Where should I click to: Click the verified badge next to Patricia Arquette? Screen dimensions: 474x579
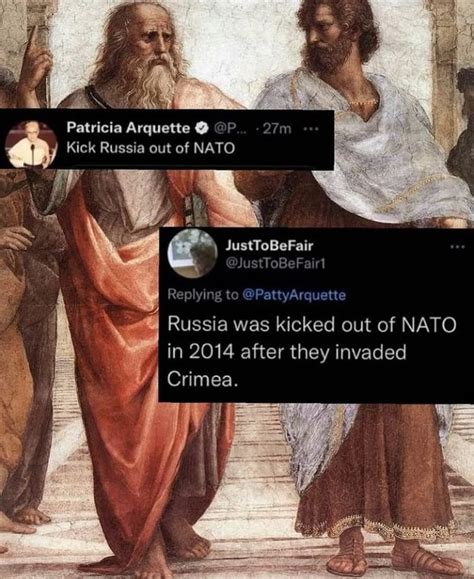click(x=201, y=128)
